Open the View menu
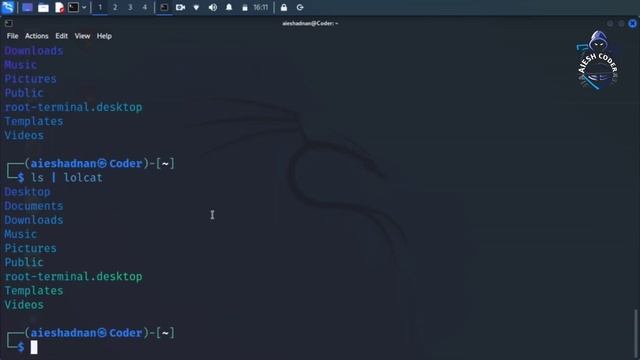Viewport: 640px width, 360px height. click(x=82, y=36)
